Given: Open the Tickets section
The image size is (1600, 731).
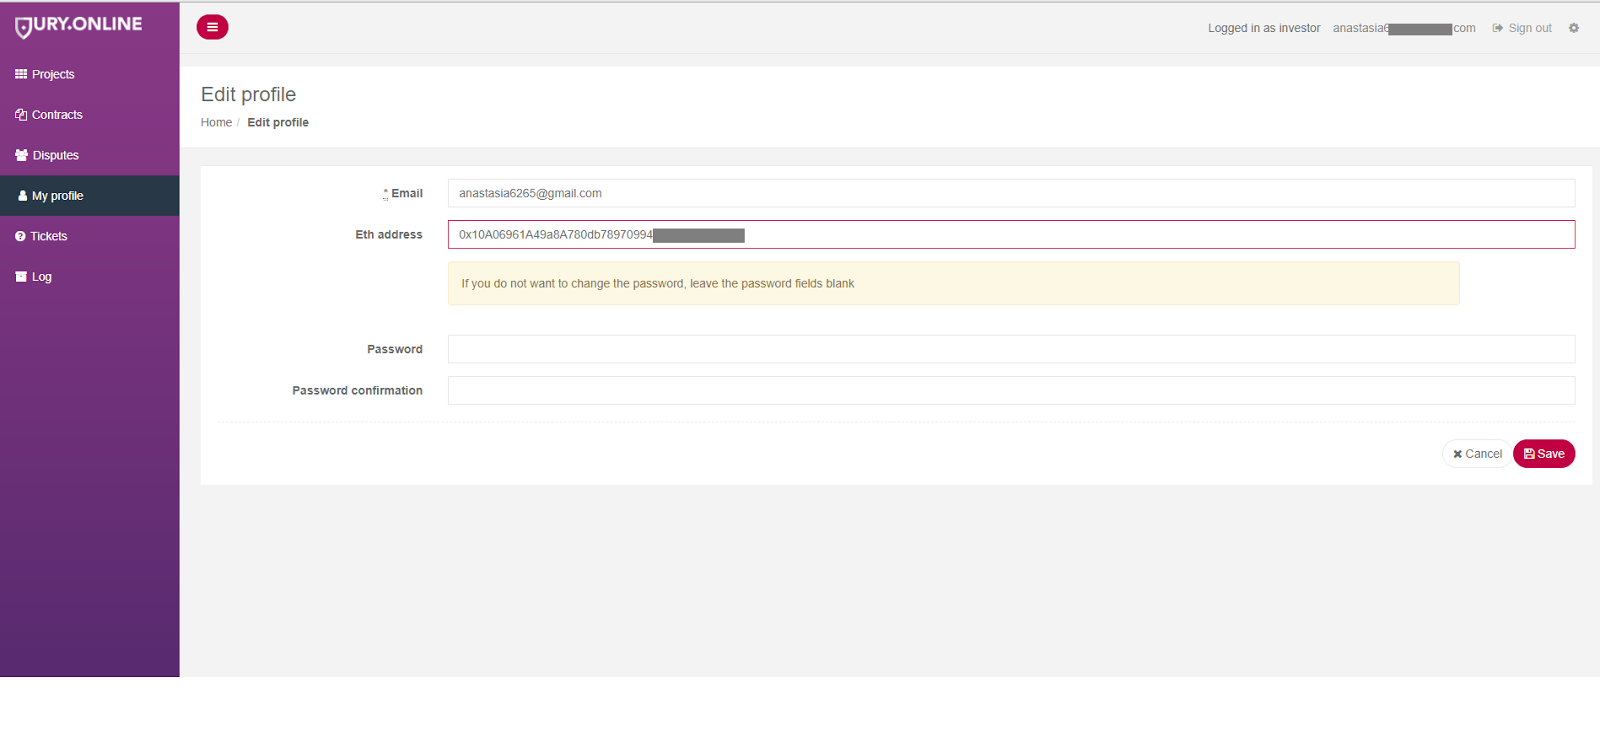Looking at the screenshot, I should (x=90, y=236).
